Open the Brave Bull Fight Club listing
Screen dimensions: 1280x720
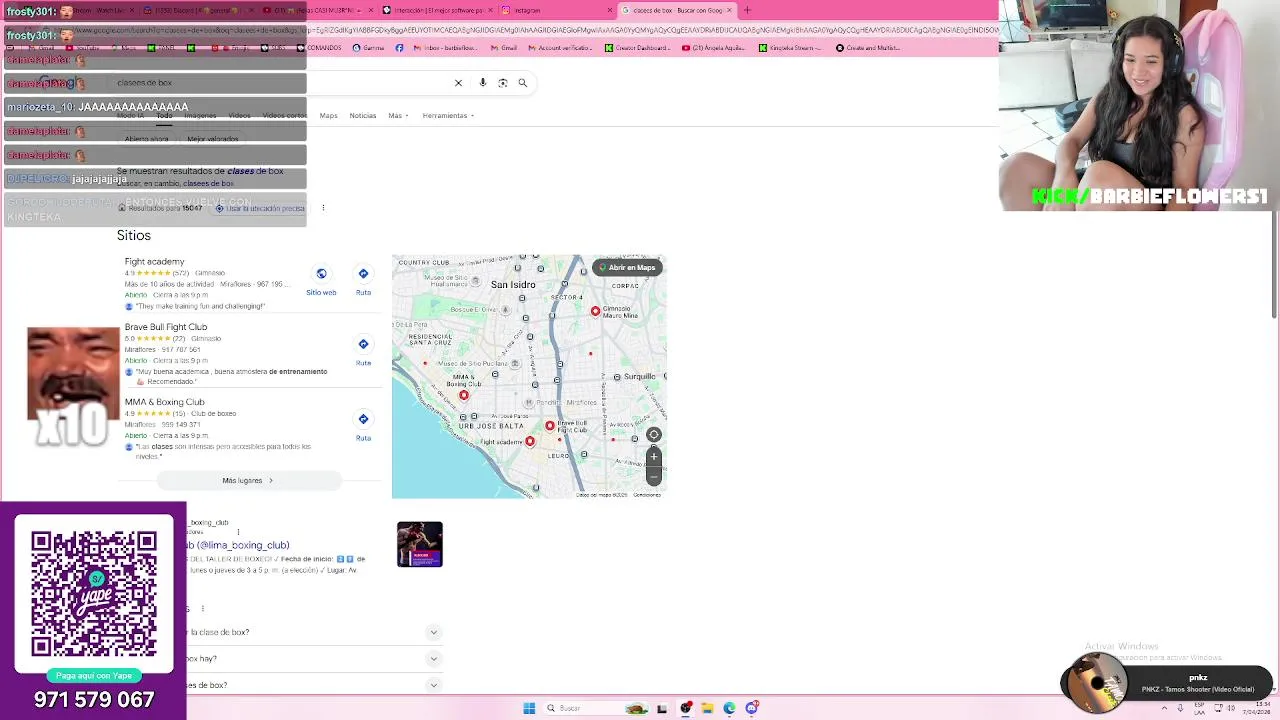(166, 327)
